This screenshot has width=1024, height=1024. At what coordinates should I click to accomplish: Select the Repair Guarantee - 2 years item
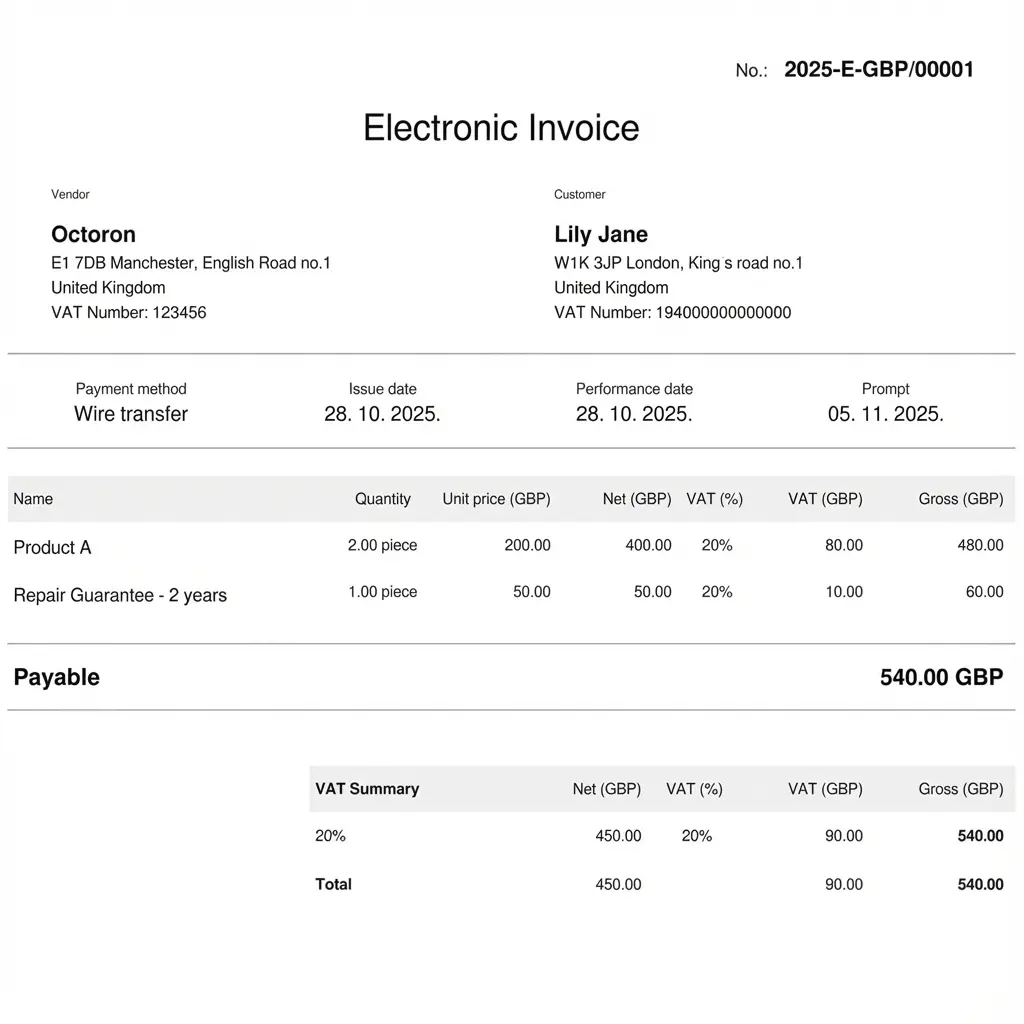coord(120,595)
